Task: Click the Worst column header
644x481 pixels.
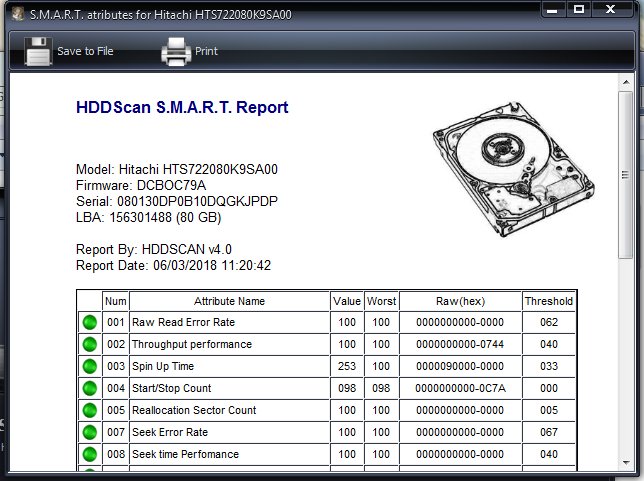Action: pyautogui.click(x=382, y=301)
